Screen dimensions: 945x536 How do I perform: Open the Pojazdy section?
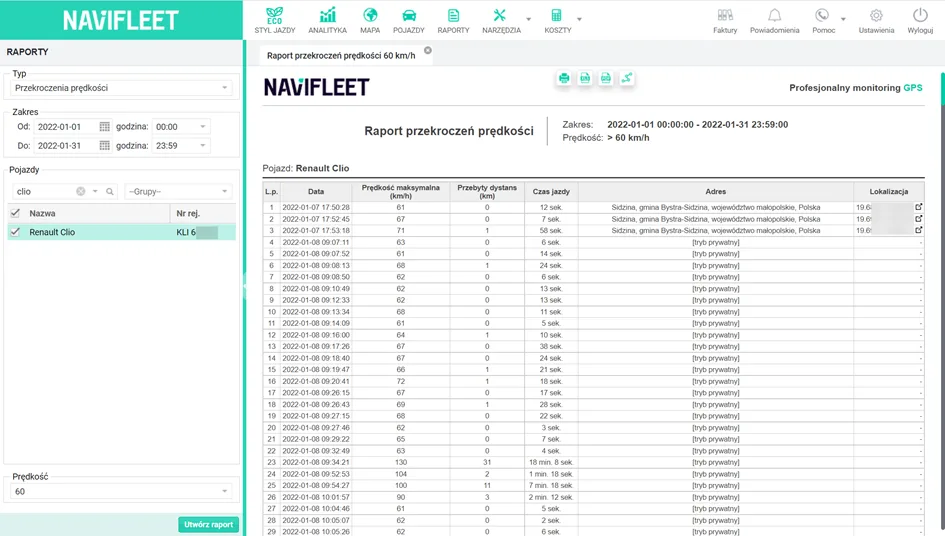[409, 20]
